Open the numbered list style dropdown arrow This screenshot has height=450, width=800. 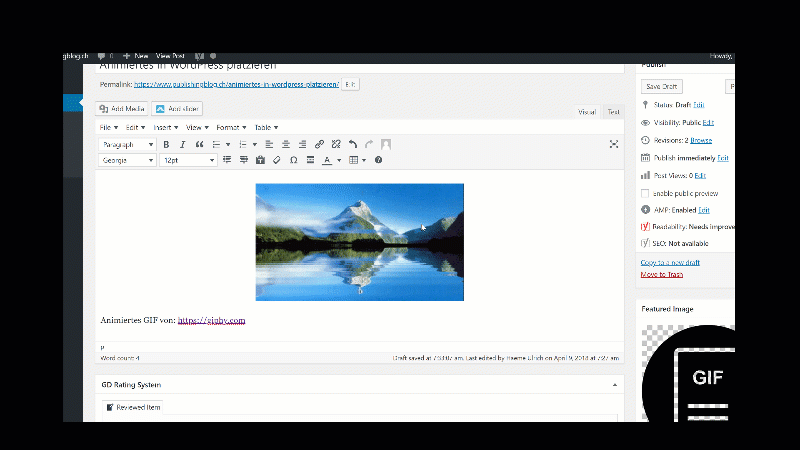[x=255, y=145]
